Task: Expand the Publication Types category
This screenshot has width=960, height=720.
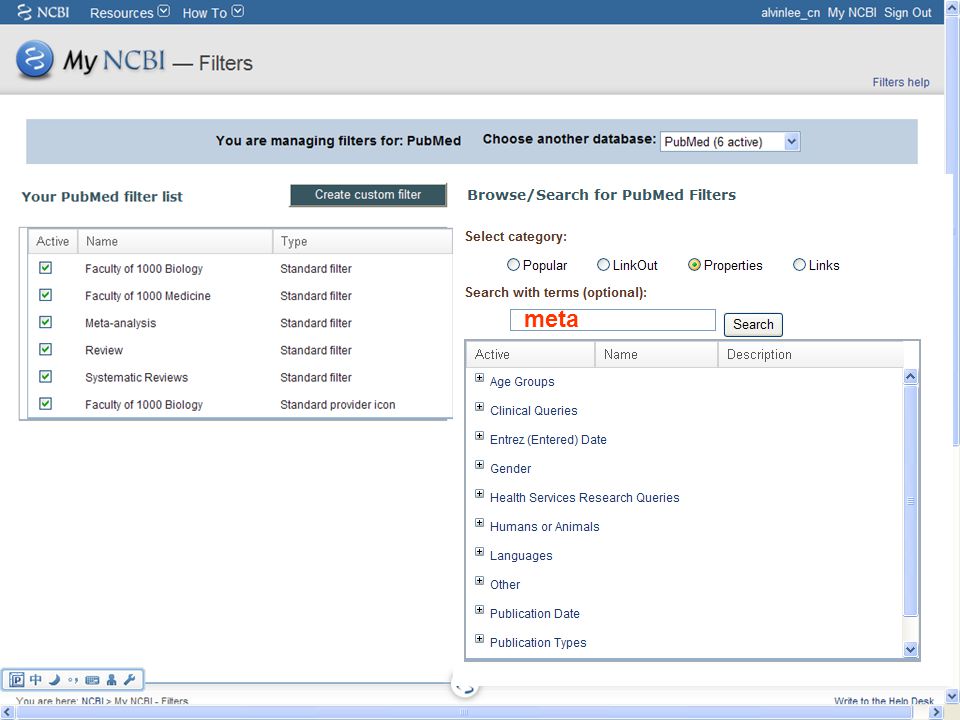Action: pyautogui.click(x=479, y=639)
